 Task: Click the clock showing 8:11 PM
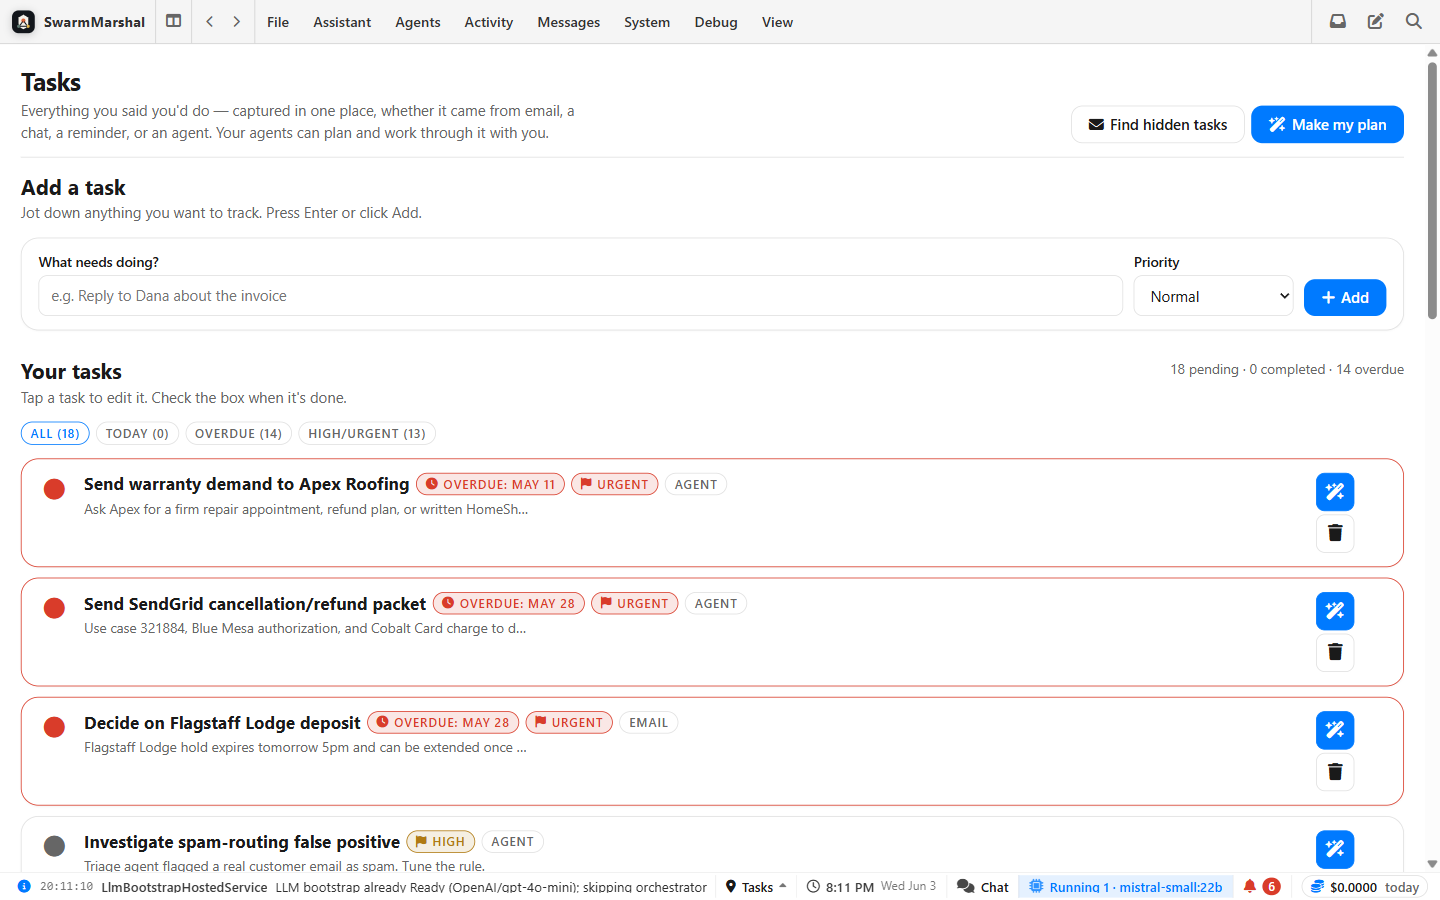(871, 886)
